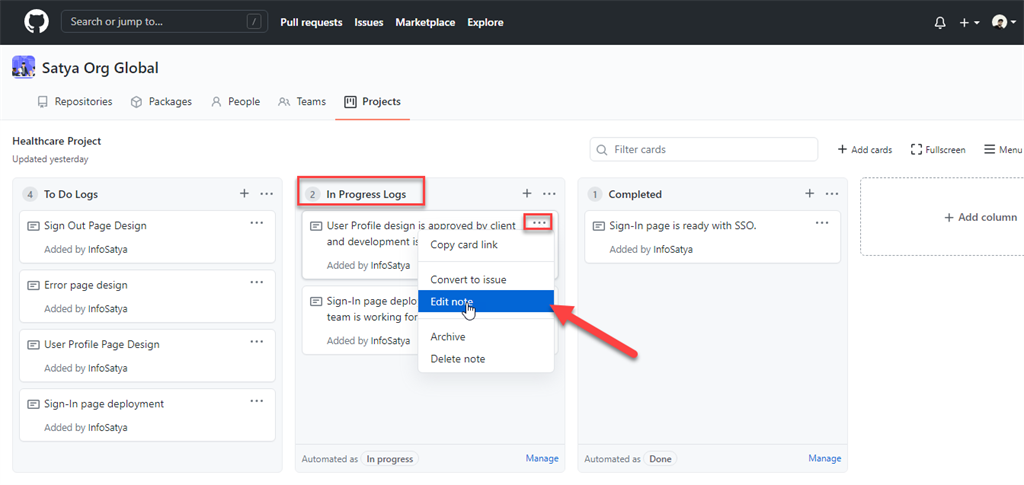Screen dimensions: 1024x485
Task: Add a note to To Do Logs column
Action: 244,194
